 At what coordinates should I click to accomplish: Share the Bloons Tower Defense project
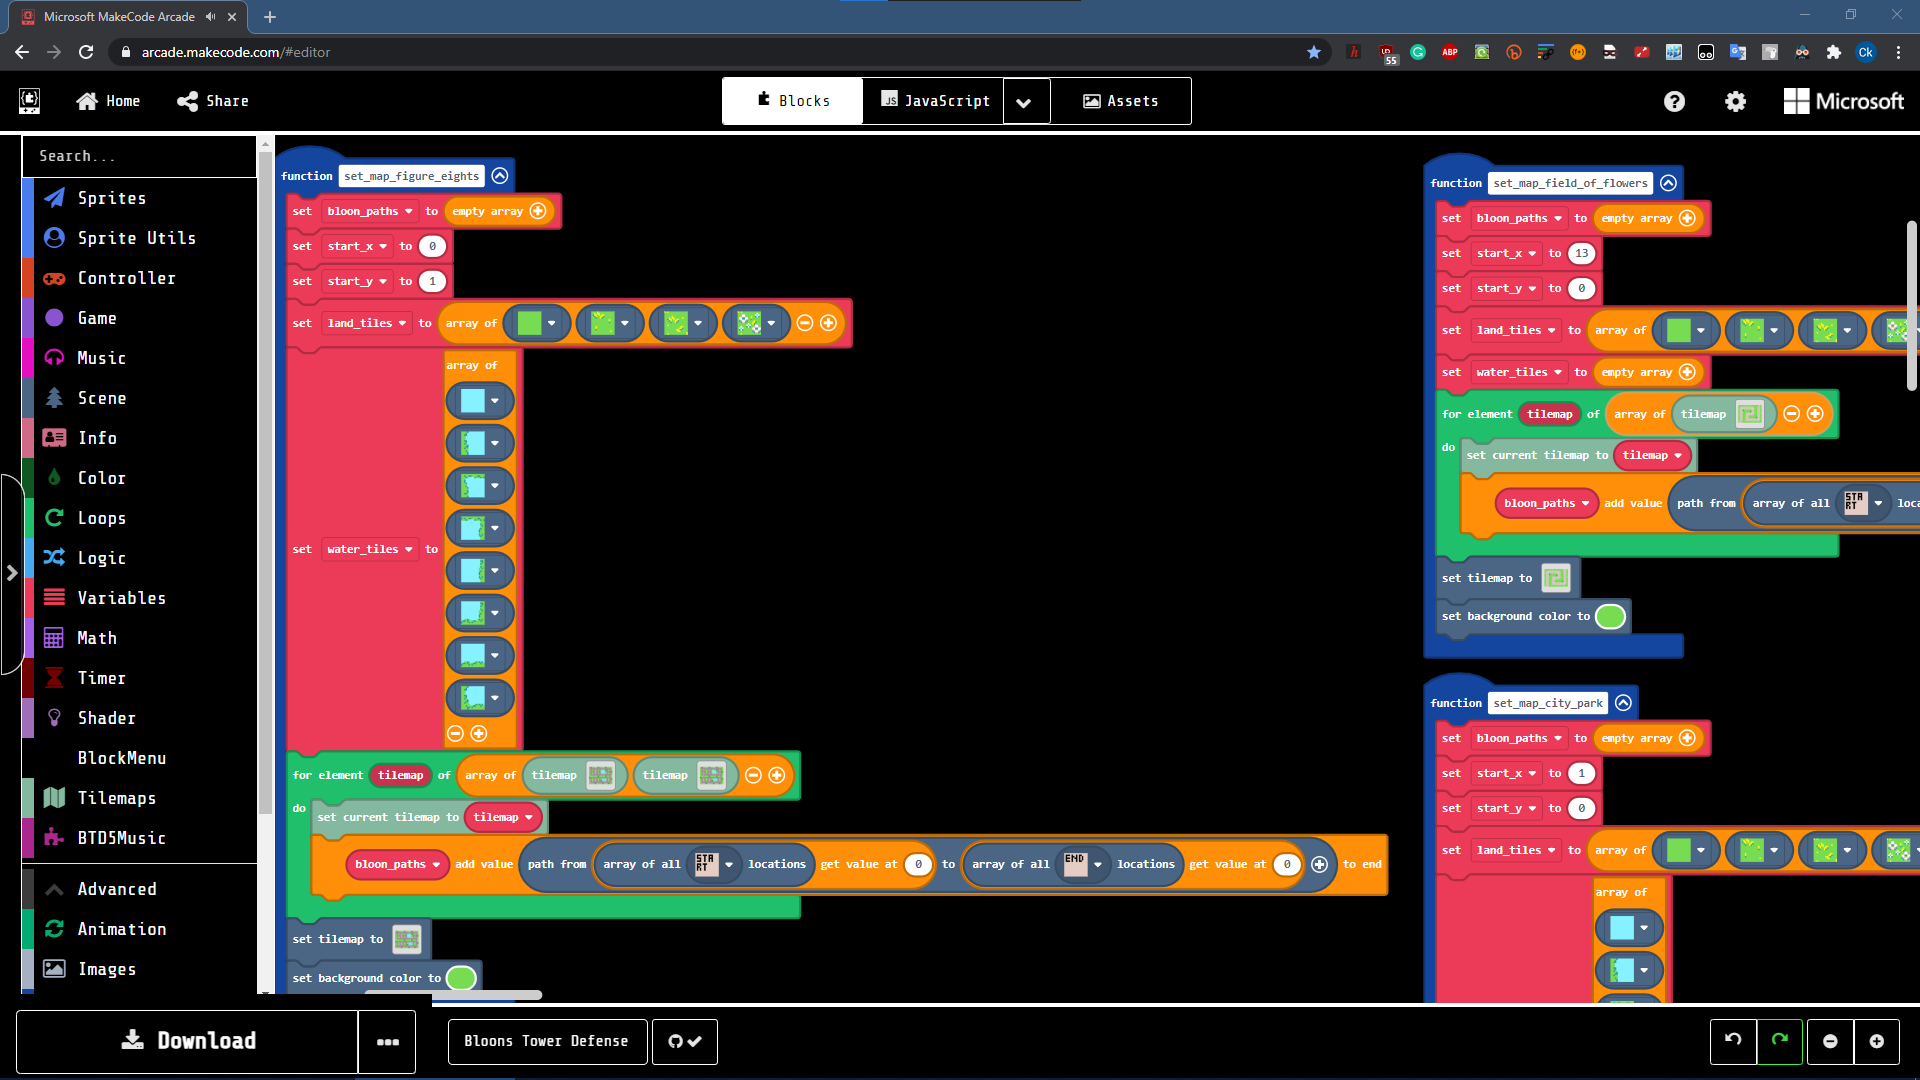tap(211, 100)
